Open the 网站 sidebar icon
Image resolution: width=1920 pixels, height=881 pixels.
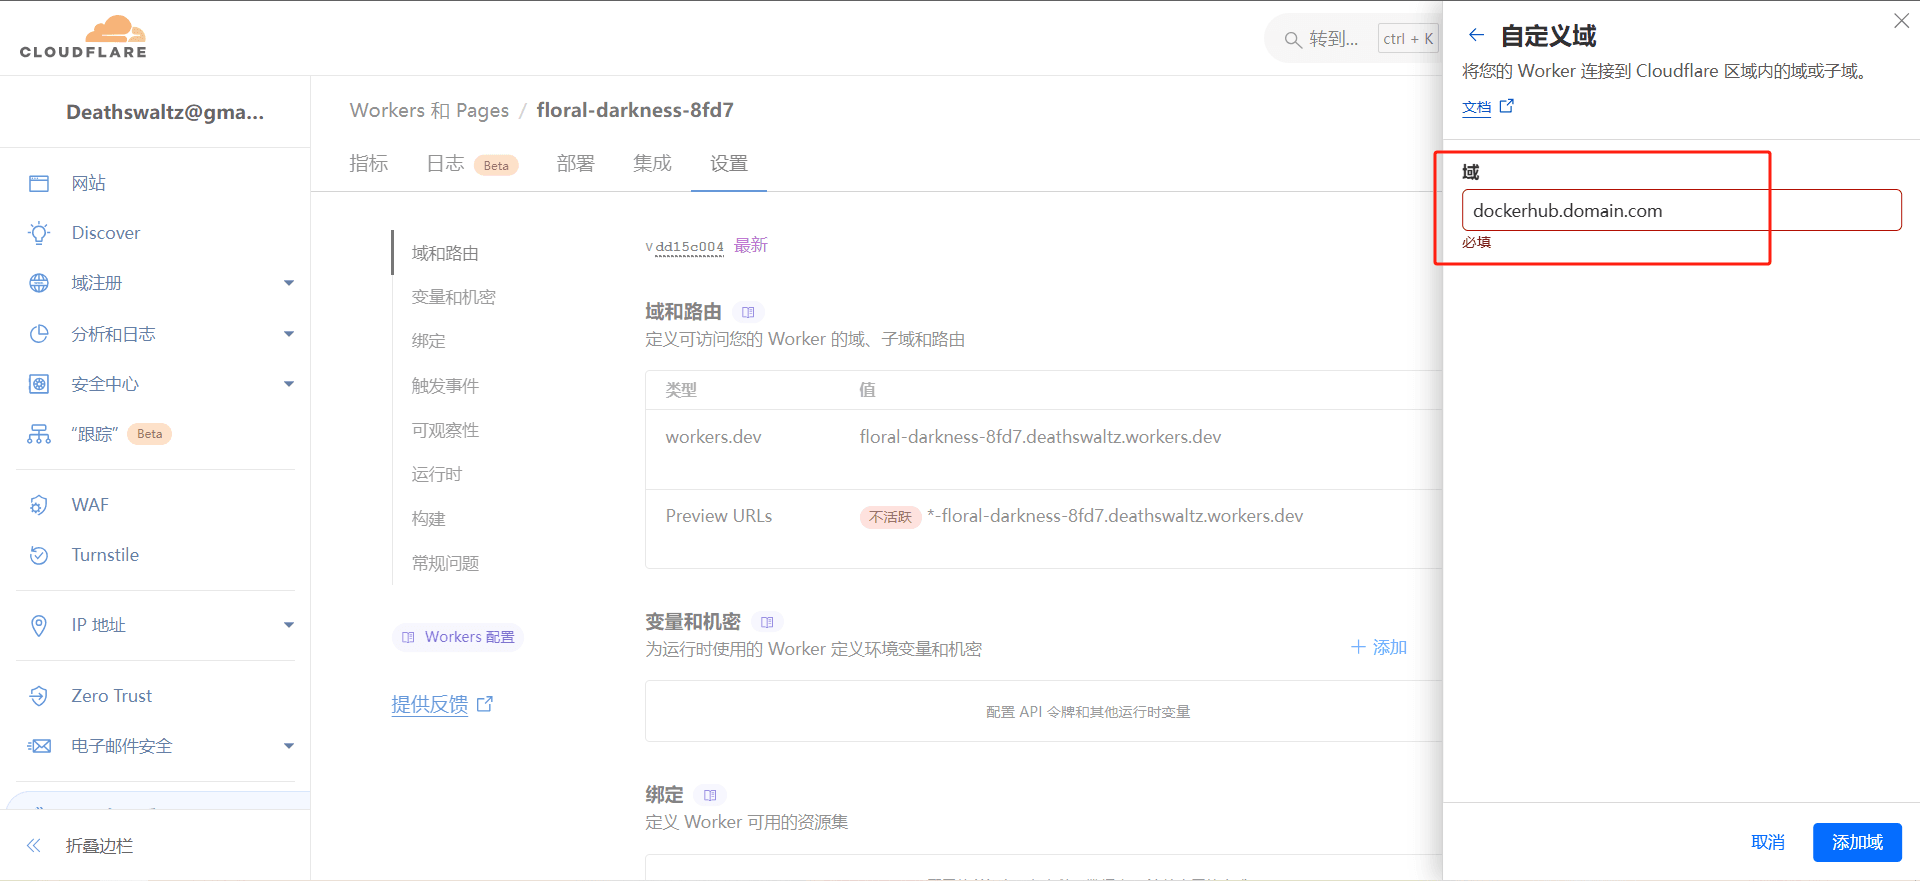tap(39, 183)
